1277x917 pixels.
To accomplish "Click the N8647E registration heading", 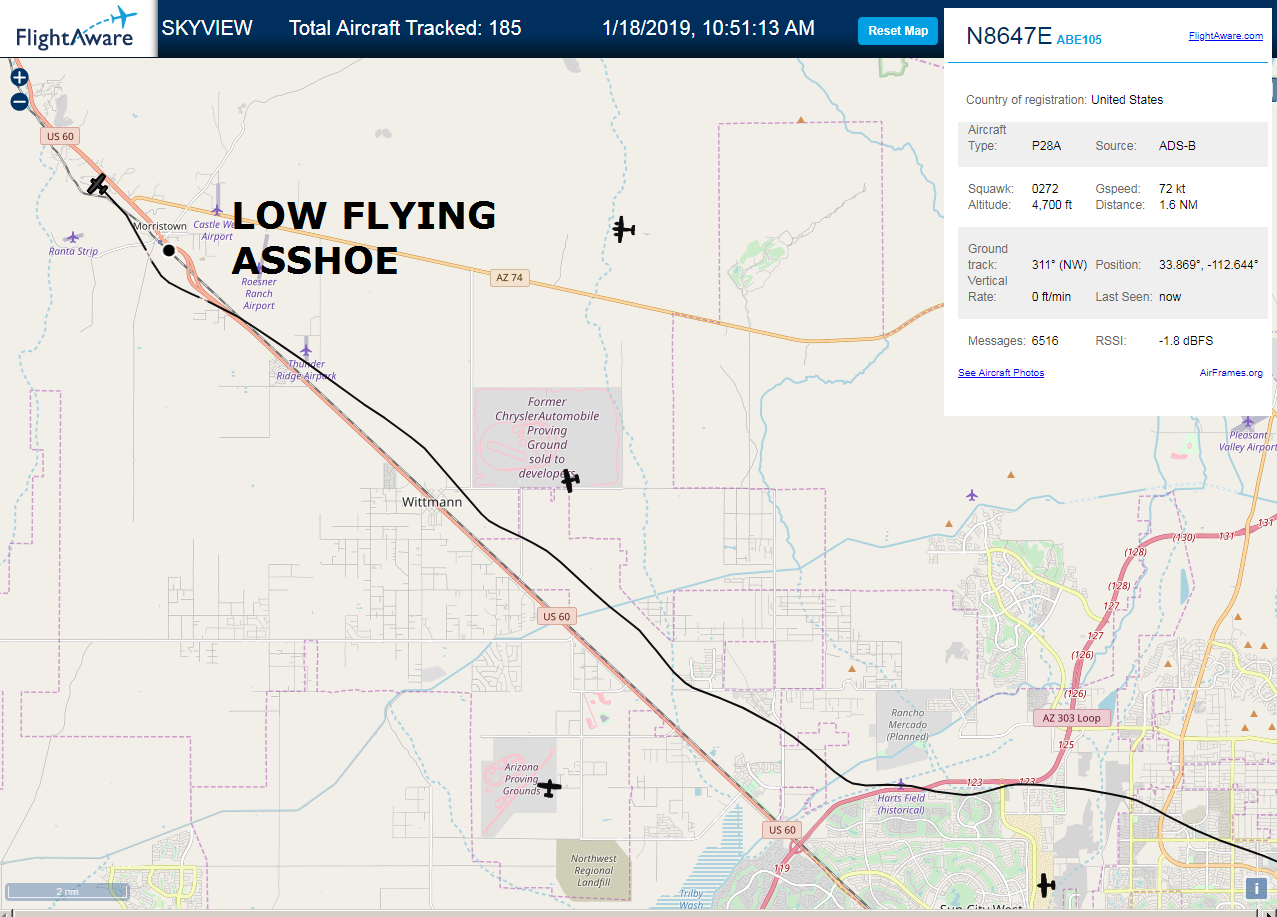I will (1009, 36).
